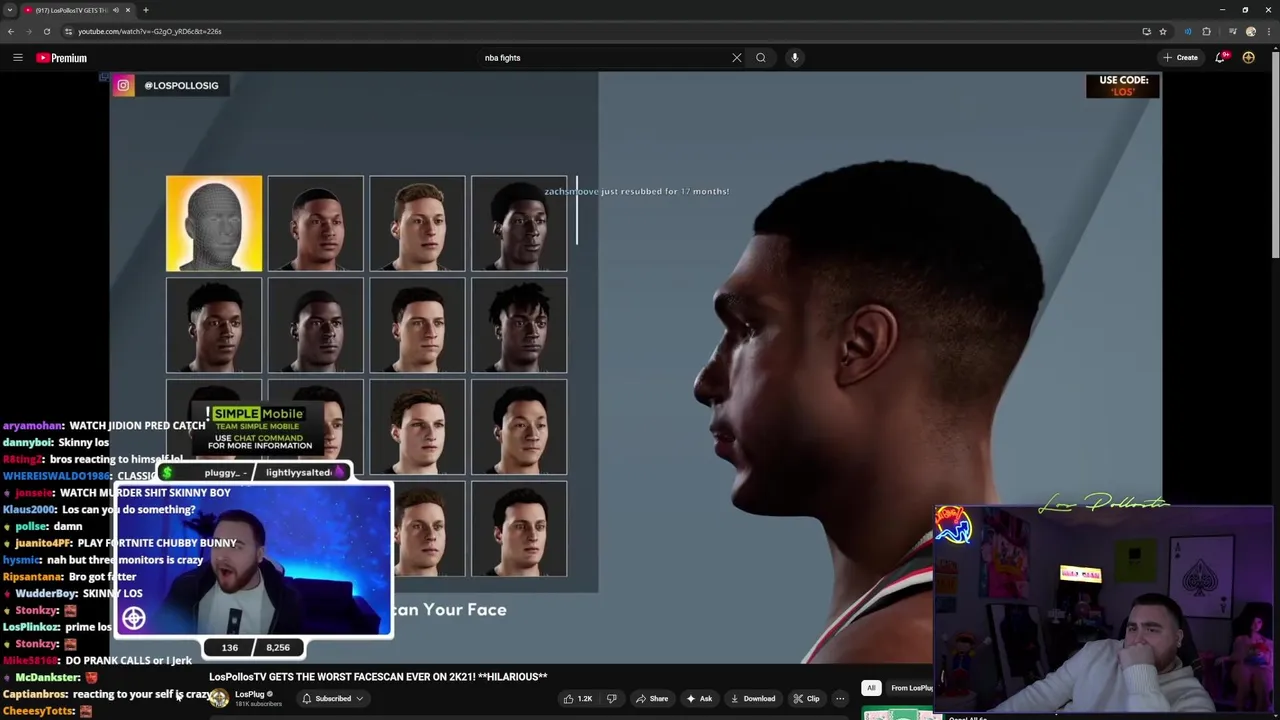
Task: Reload the page in the browser
Action: tap(46, 31)
